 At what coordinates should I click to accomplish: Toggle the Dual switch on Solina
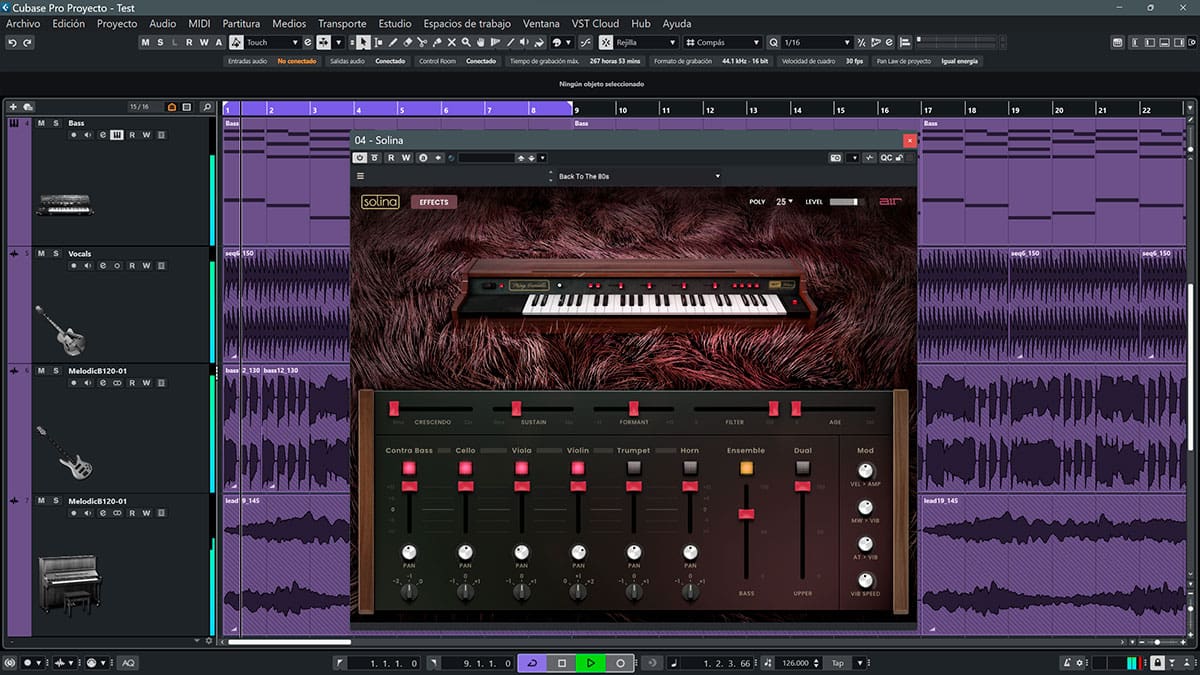click(x=802, y=467)
